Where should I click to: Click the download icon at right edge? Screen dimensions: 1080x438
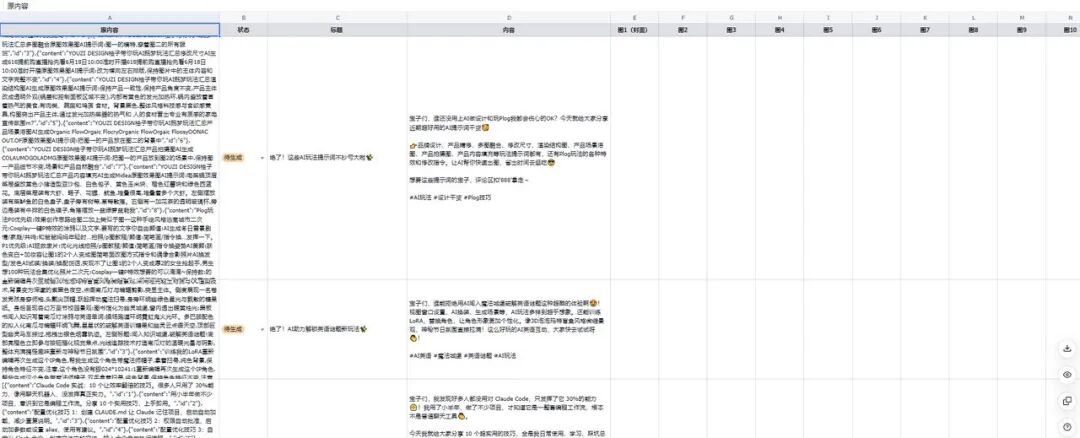point(1067,349)
